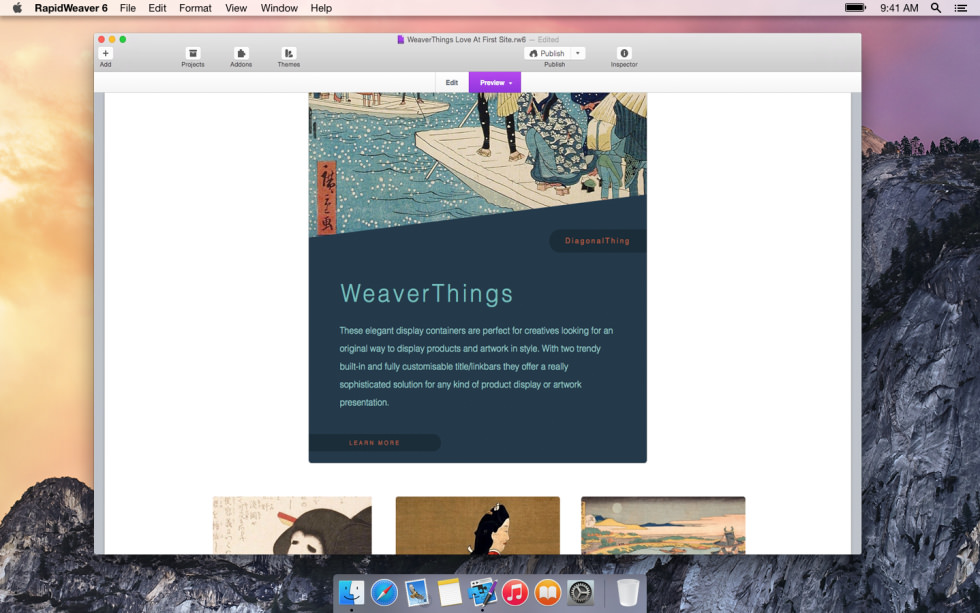This screenshot has height=613, width=980.
Task: Open the Window menu
Action: 279,8
